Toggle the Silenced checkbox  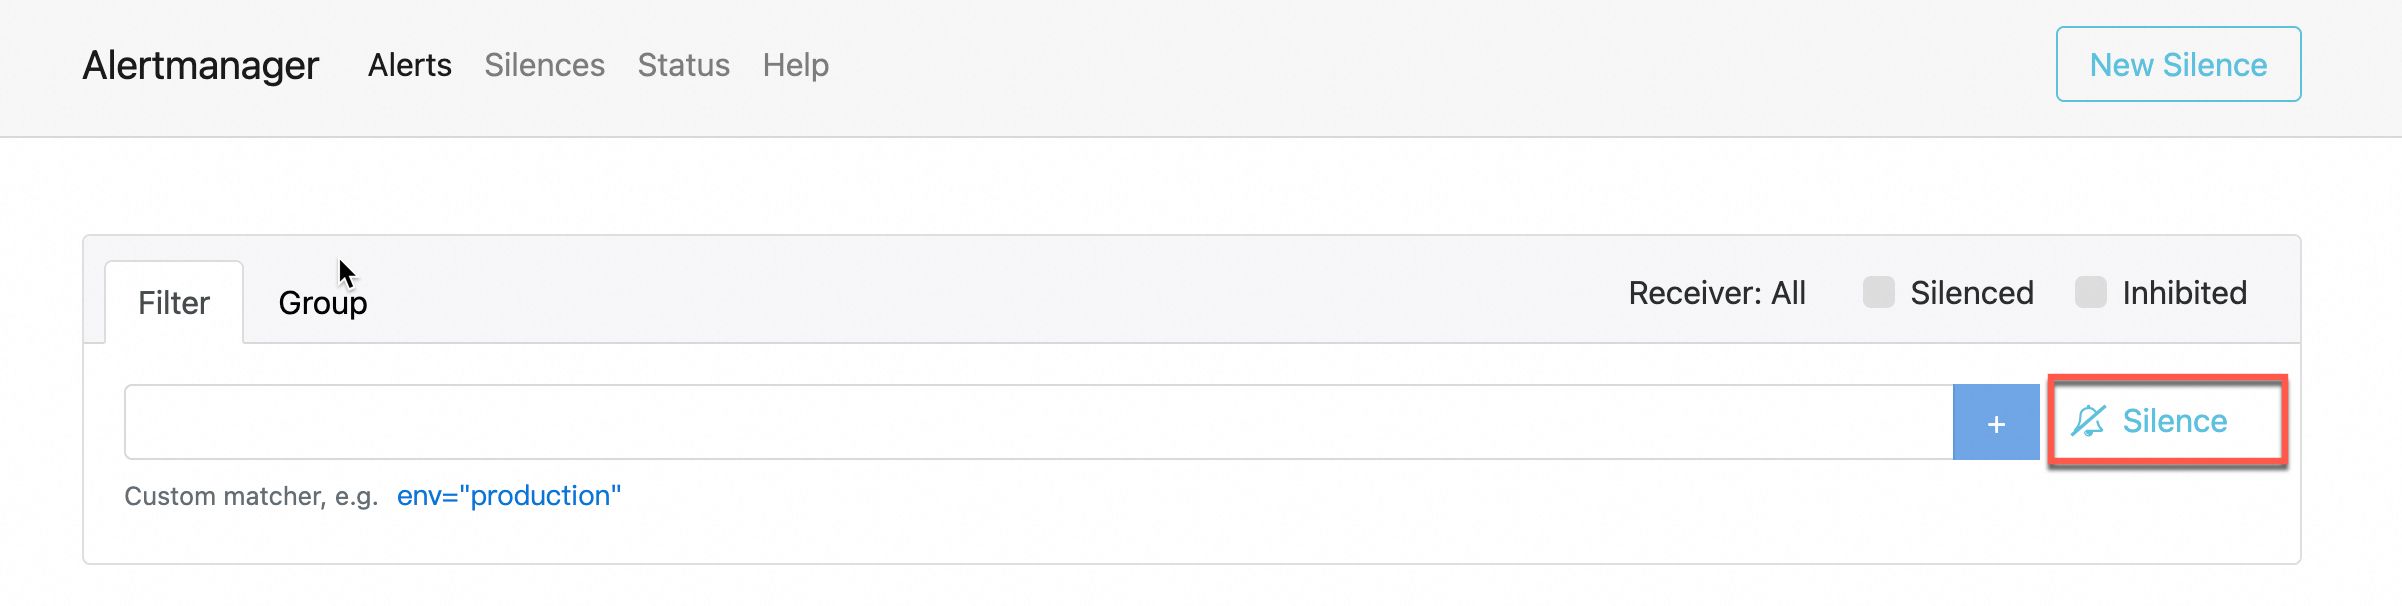pyautogui.click(x=1878, y=292)
